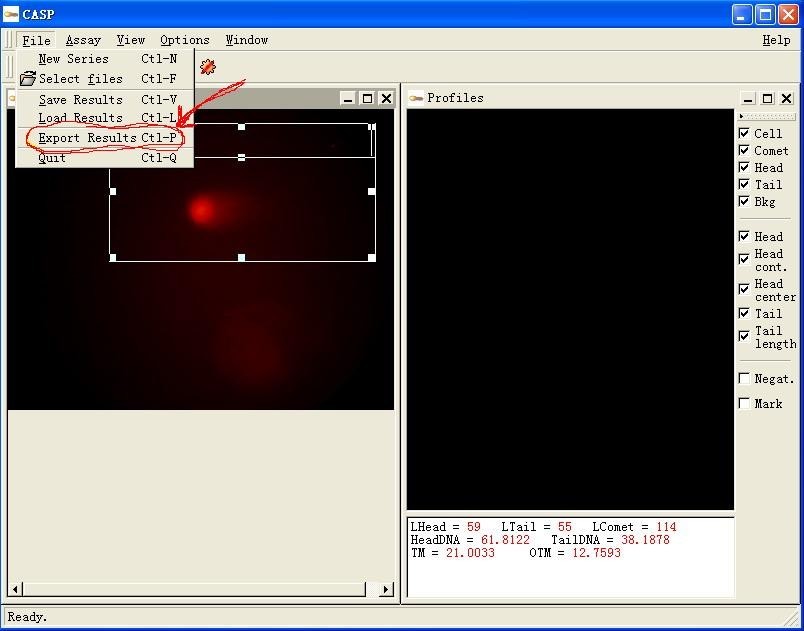Viewport: 804px width, 631px height.
Task: Uncheck the Tail length option
Action: (744, 336)
